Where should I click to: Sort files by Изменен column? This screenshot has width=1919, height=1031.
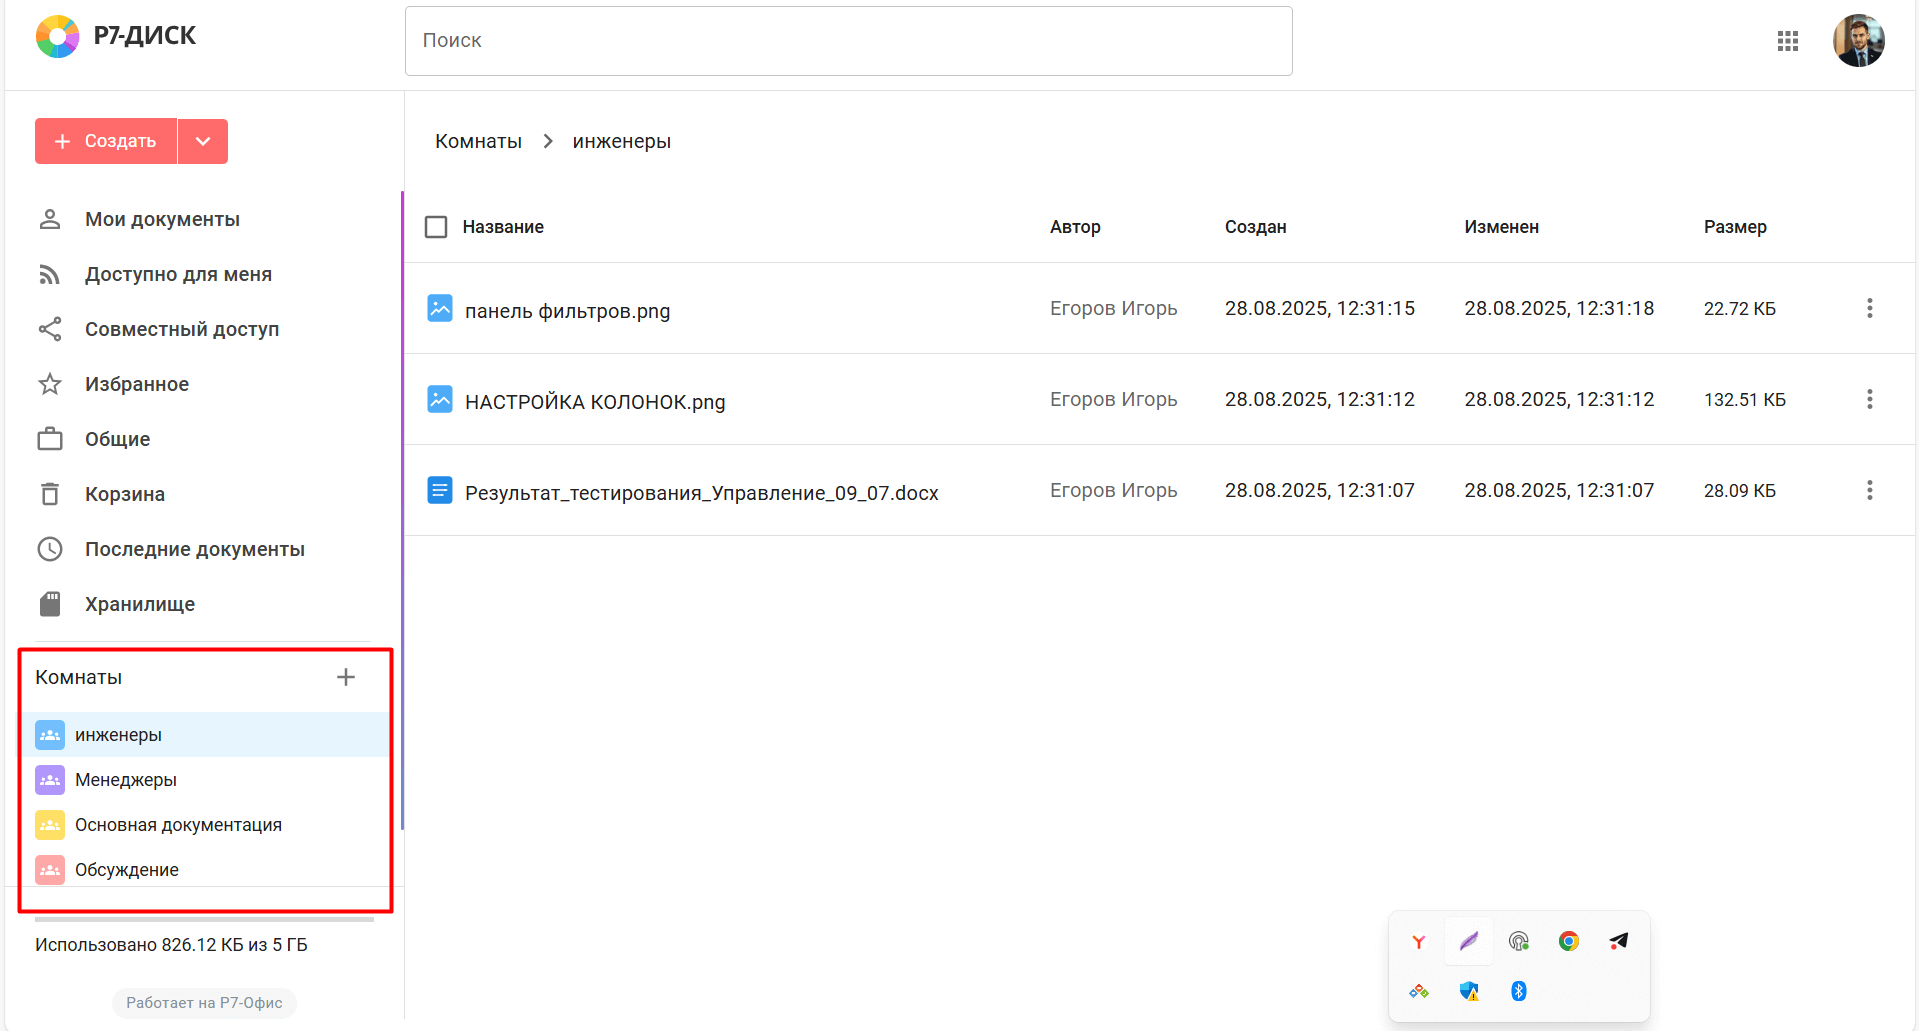point(1501,227)
